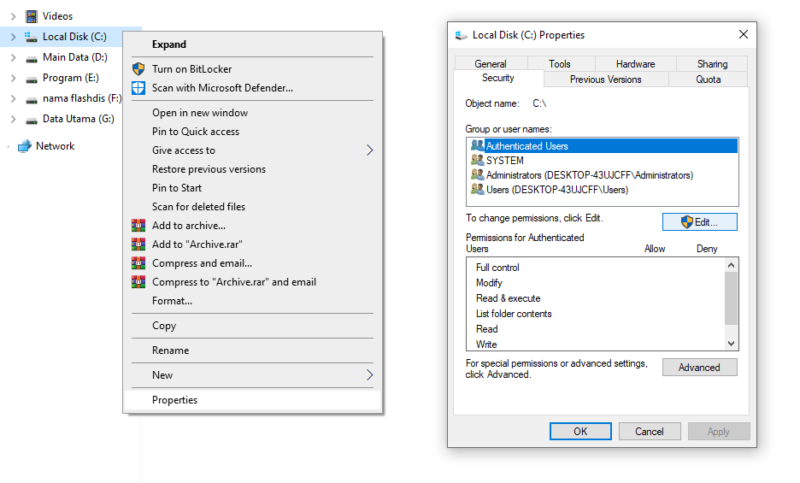The image size is (800, 483).
Task: Click the SYSTEM user group icon
Action: click(x=478, y=160)
